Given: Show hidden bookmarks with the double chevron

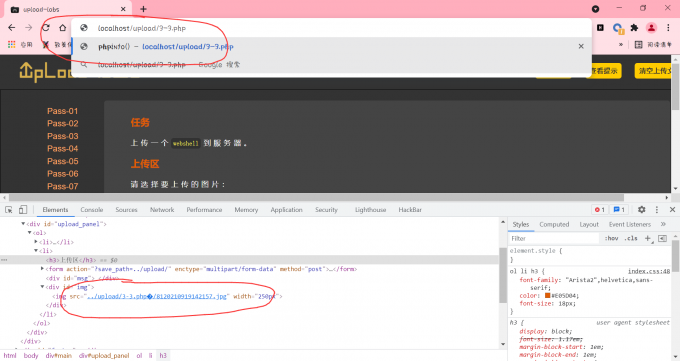Looking at the screenshot, I should (621, 44).
